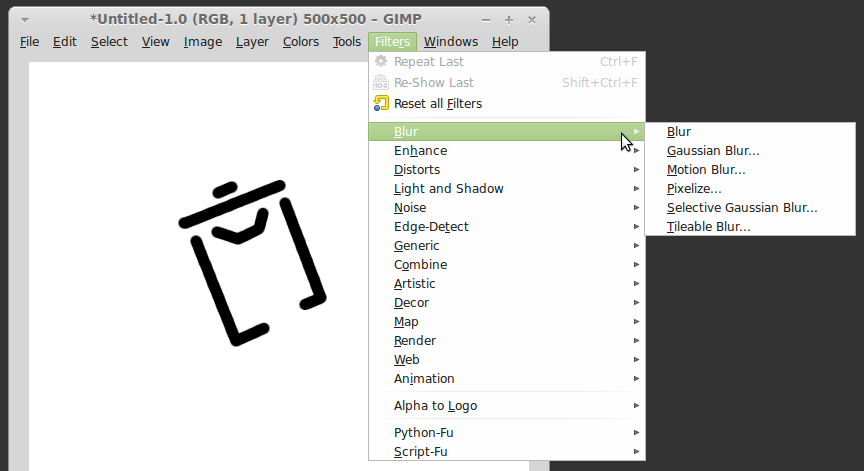This screenshot has width=864, height=471.
Task: Maximize the GIMP window
Action: [x=509, y=20]
